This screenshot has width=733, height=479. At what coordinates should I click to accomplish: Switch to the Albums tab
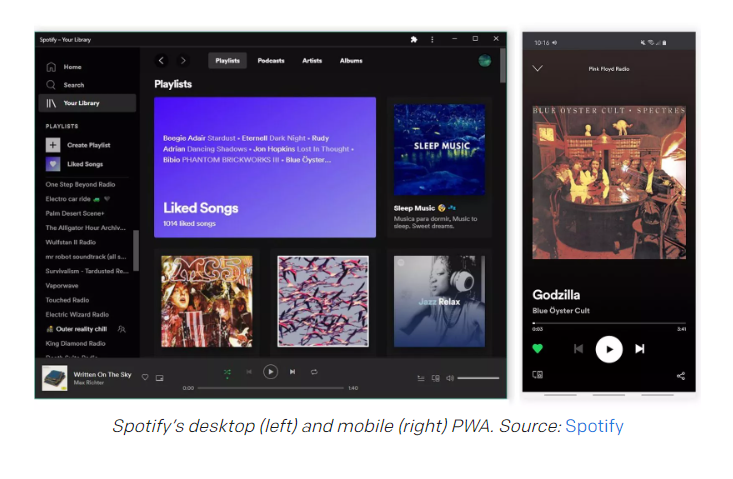tap(351, 61)
